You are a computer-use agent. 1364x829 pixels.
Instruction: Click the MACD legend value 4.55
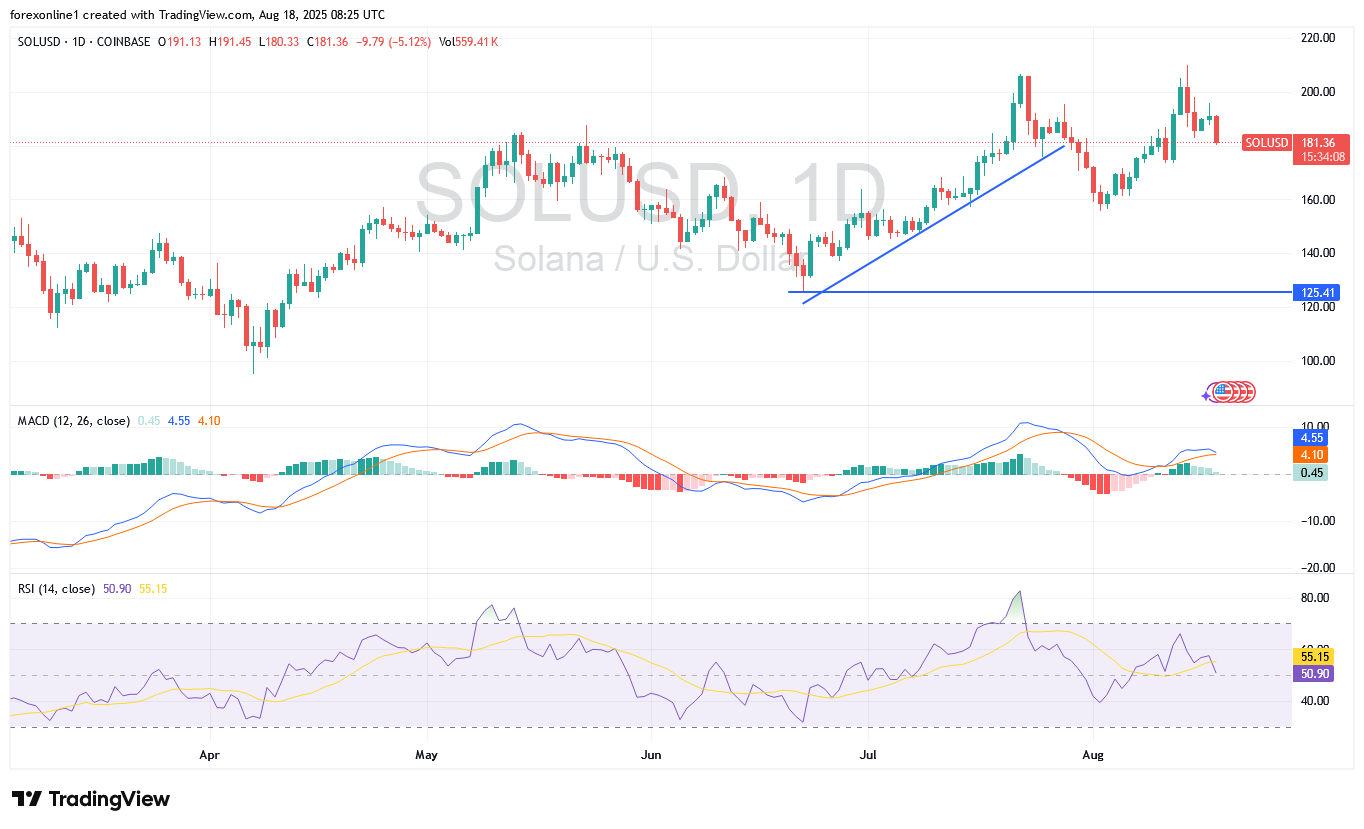coord(179,421)
